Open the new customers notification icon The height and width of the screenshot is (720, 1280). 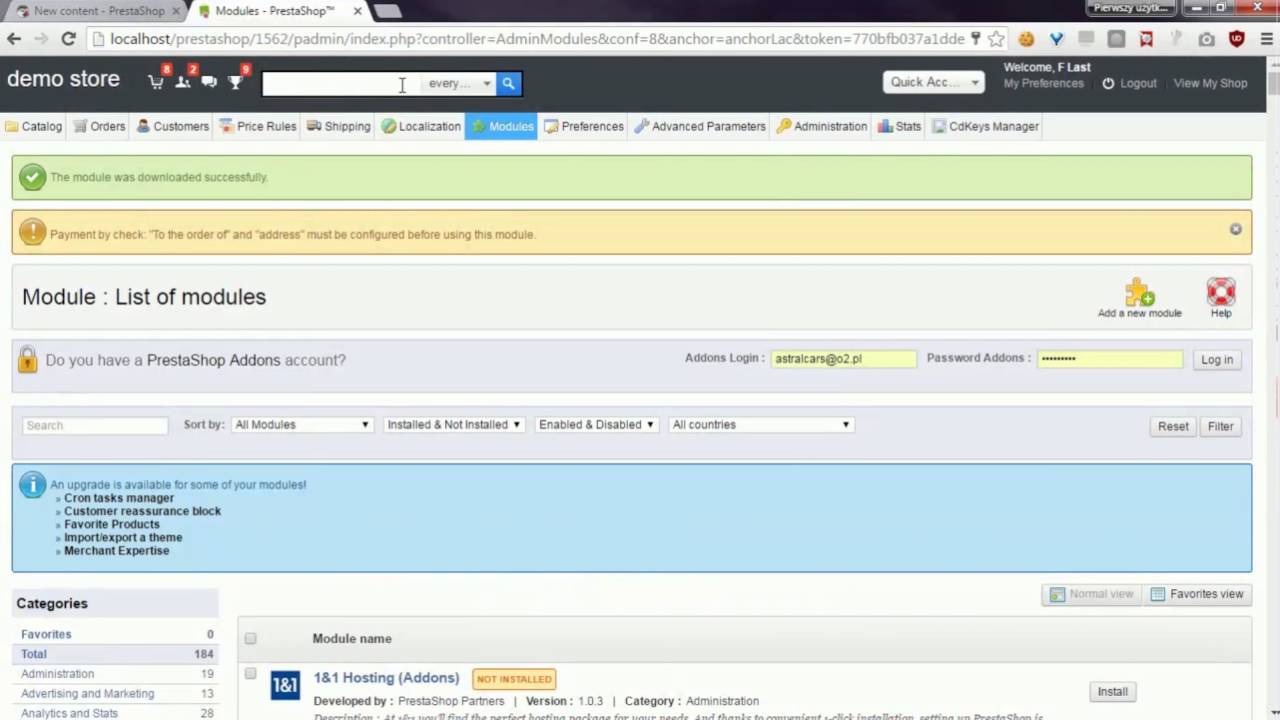tap(183, 82)
